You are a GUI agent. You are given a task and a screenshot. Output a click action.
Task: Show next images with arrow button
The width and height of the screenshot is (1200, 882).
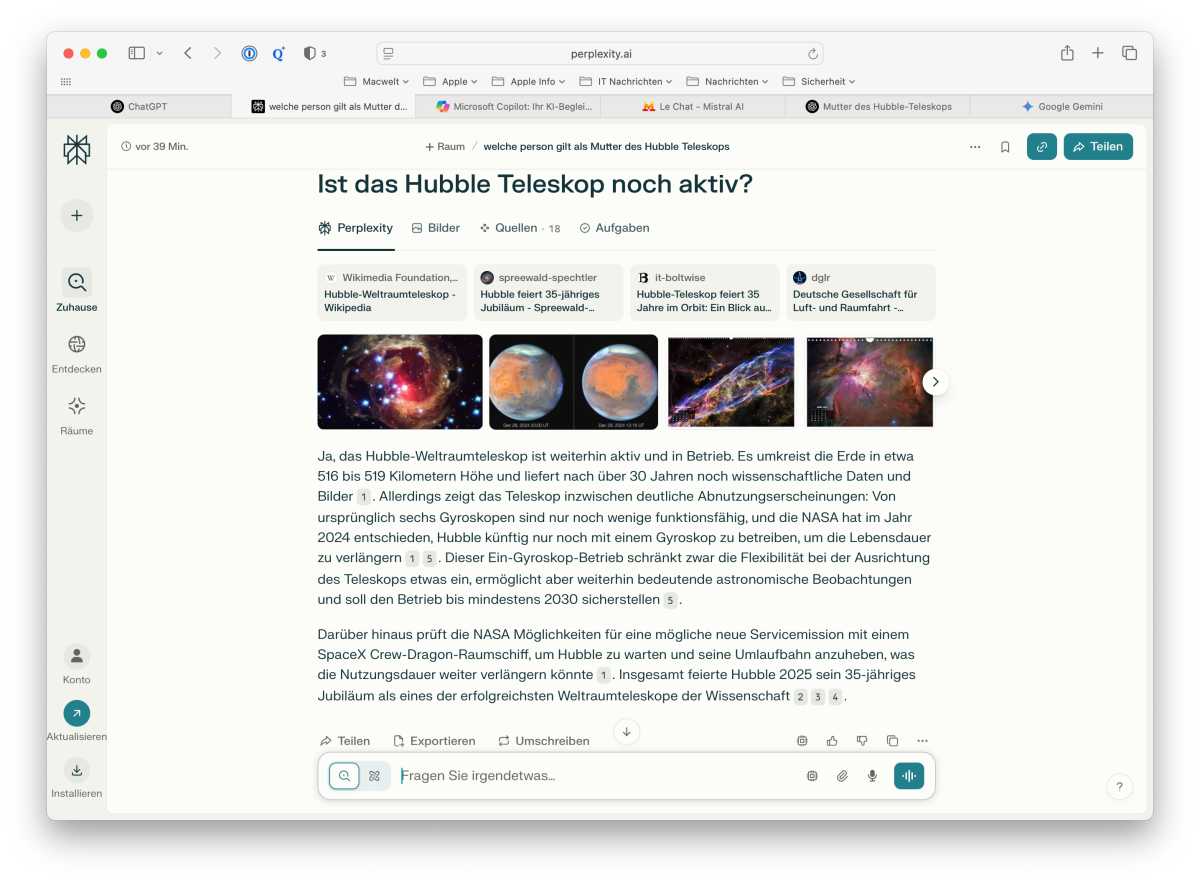click(x=935, y=382)
